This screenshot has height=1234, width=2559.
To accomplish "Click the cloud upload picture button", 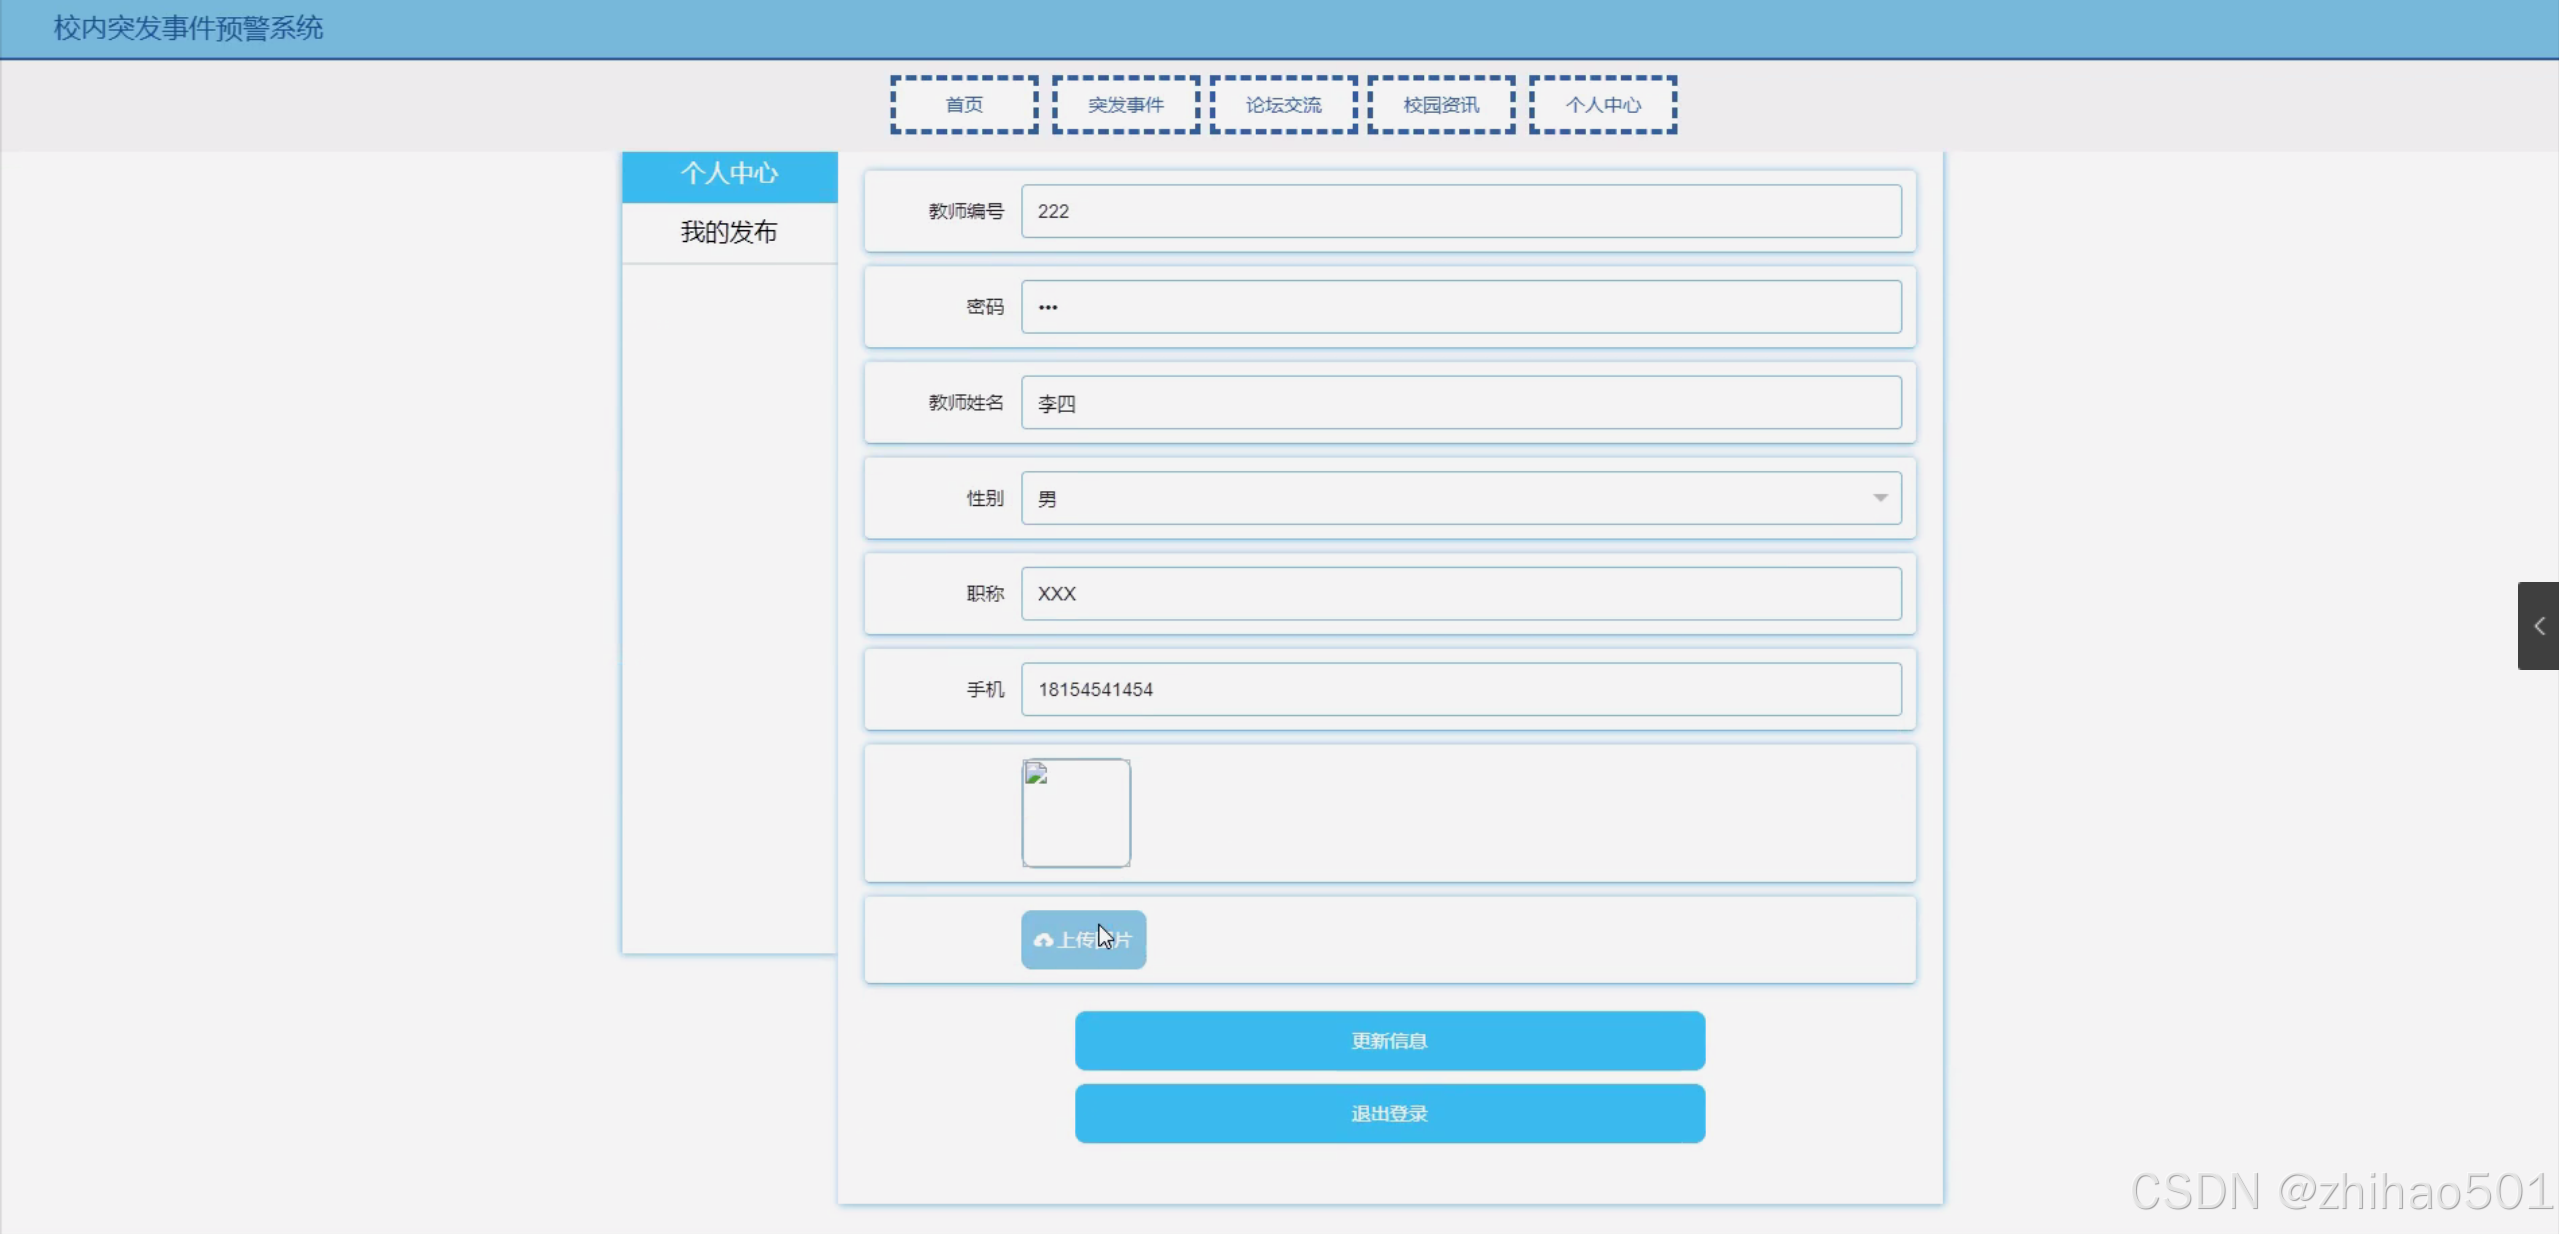I will click(x=1083, y=939).
